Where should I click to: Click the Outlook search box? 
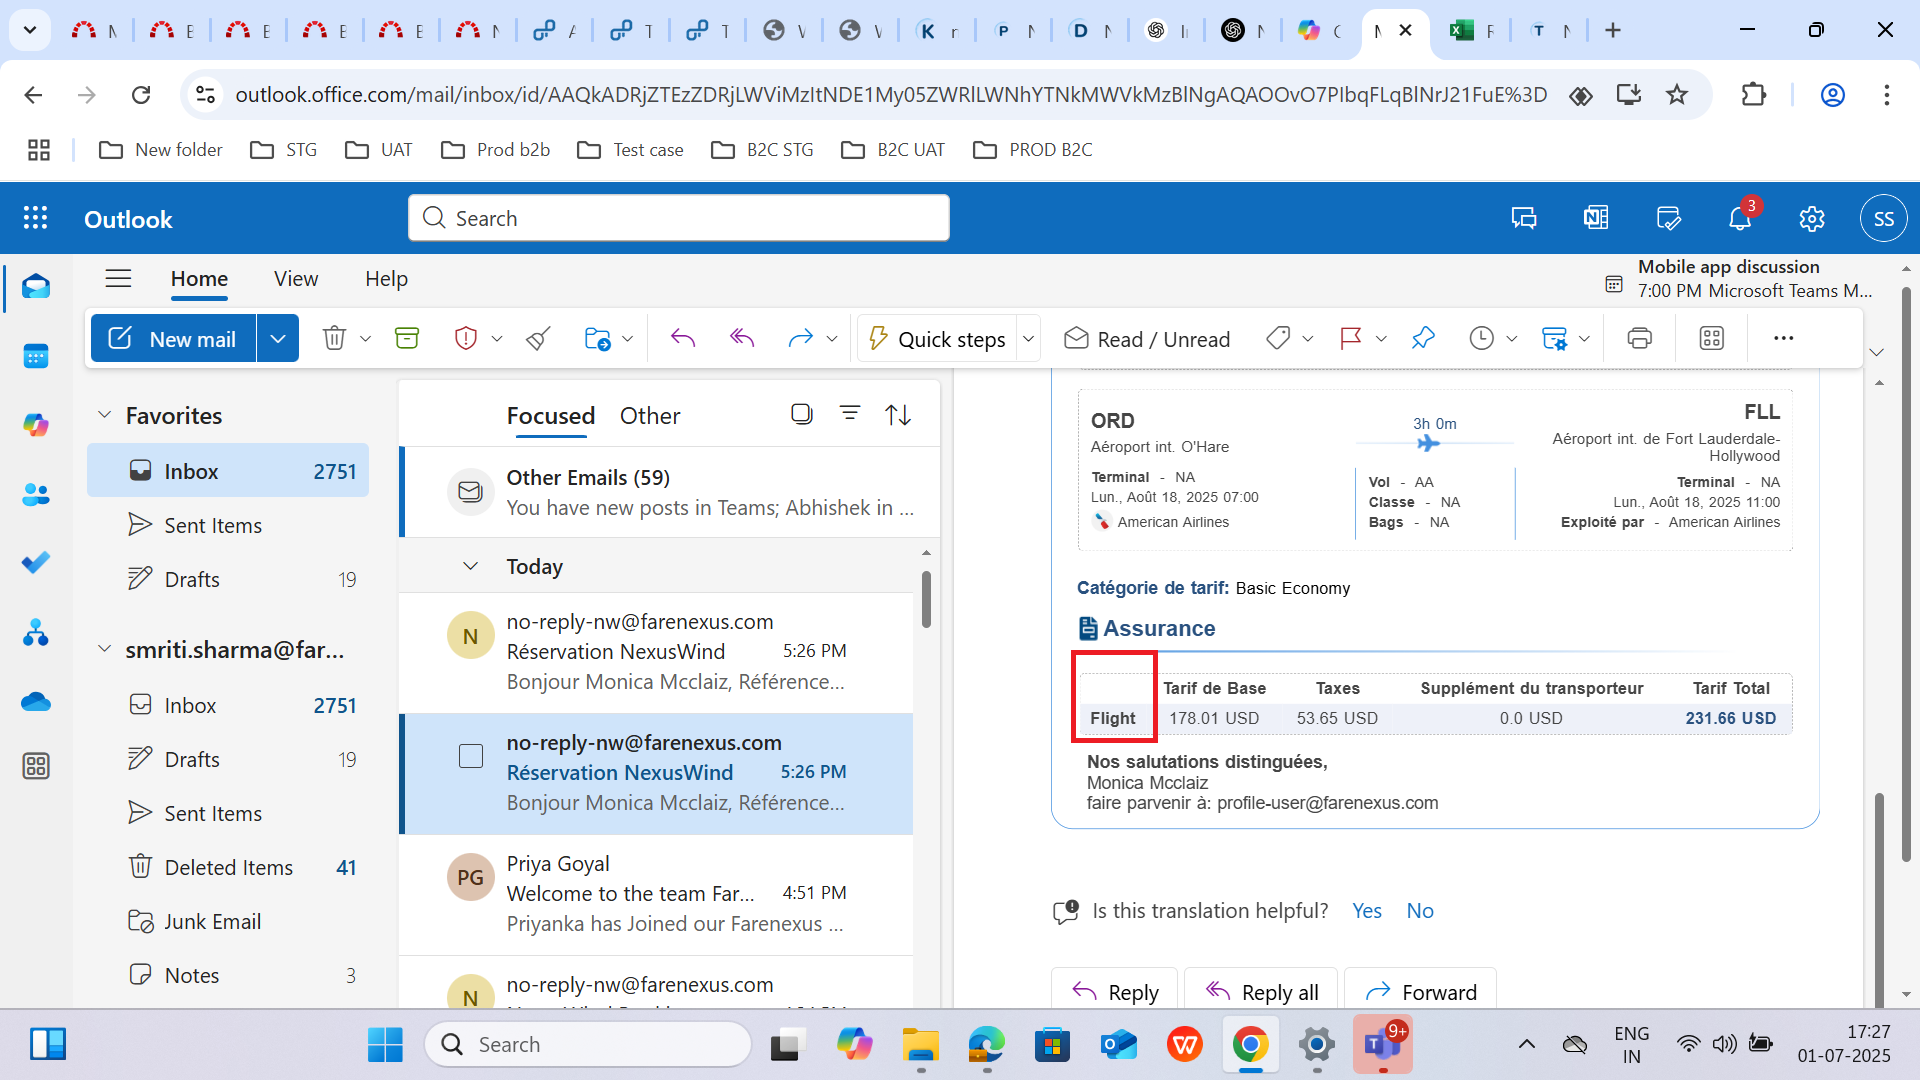click(679, 218)
